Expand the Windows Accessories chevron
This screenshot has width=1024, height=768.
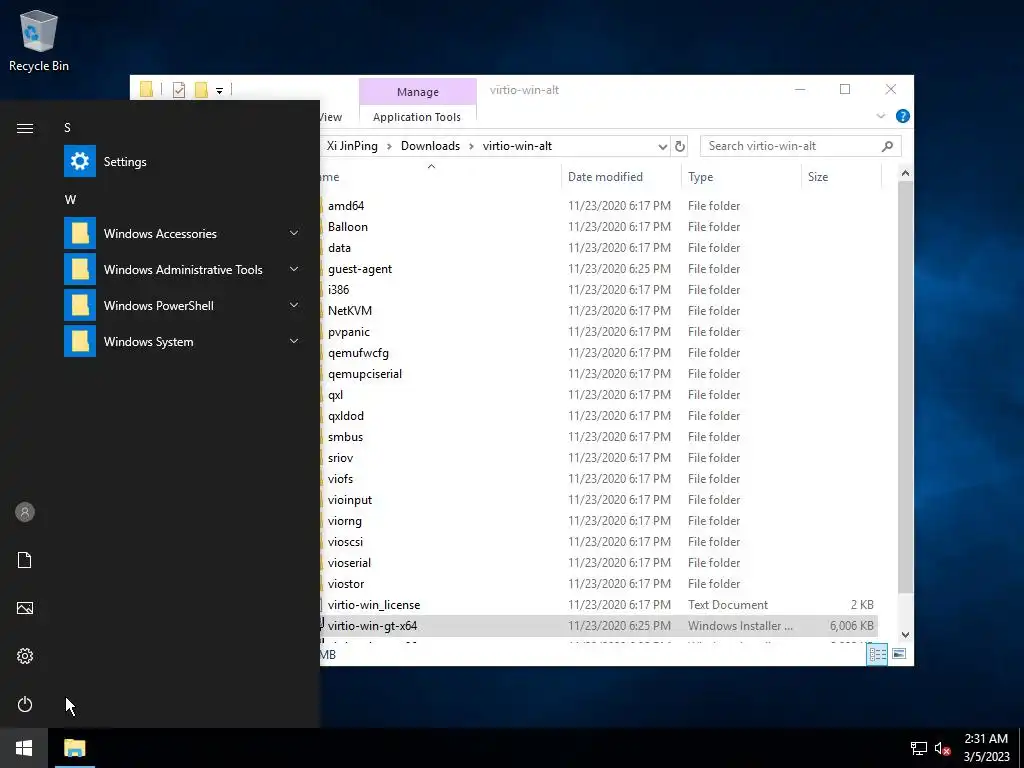(x=294, y=233)
